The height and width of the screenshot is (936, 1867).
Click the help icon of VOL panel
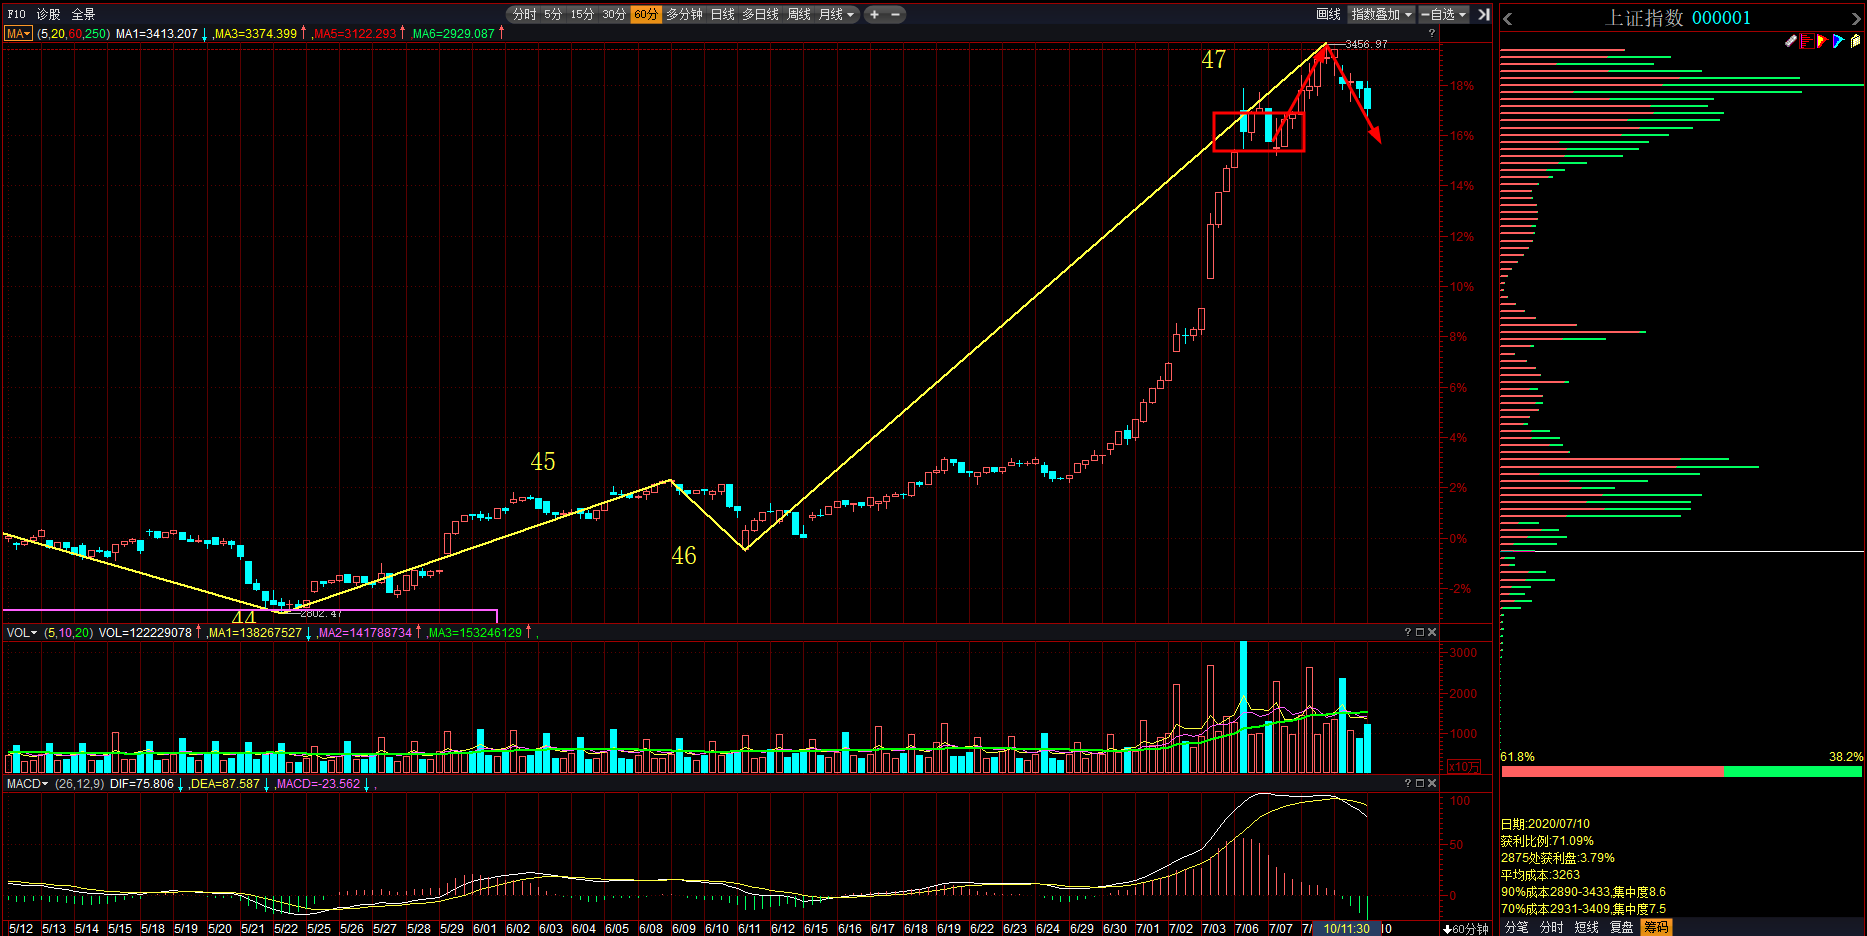tap(1407, 632)
